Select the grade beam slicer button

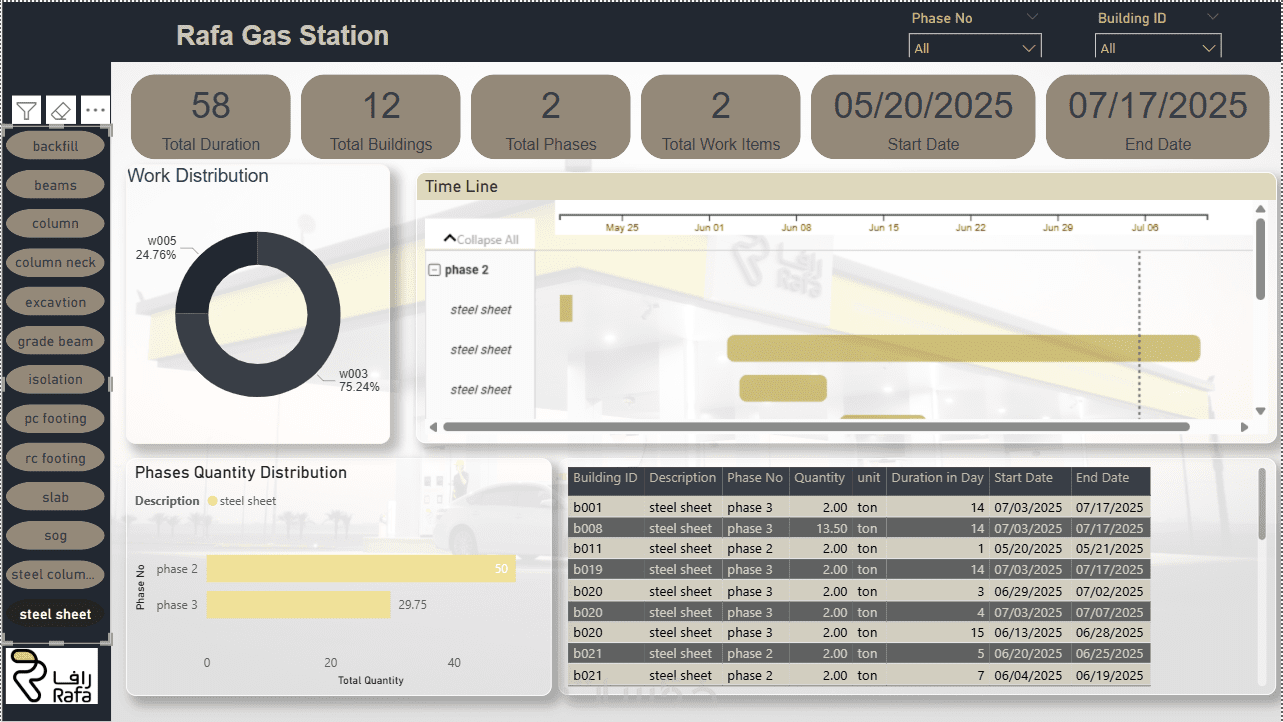[55, 341]
